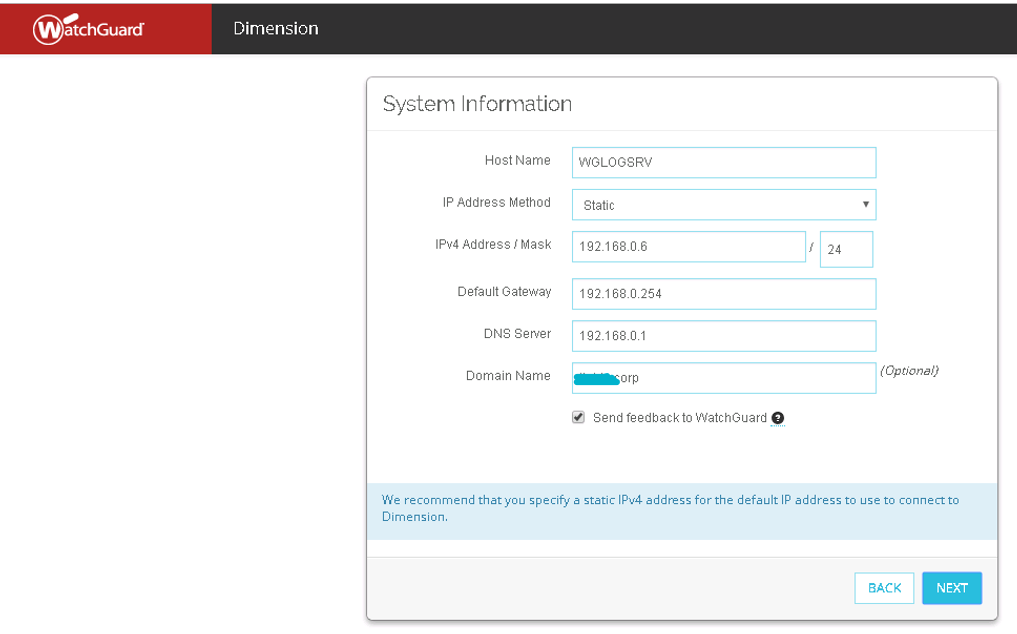The width and height of the screenshot is (1017, 634).
Task: Toggle the Send feedback to WatchGuard checkbox
Action: tap(578, 418)
